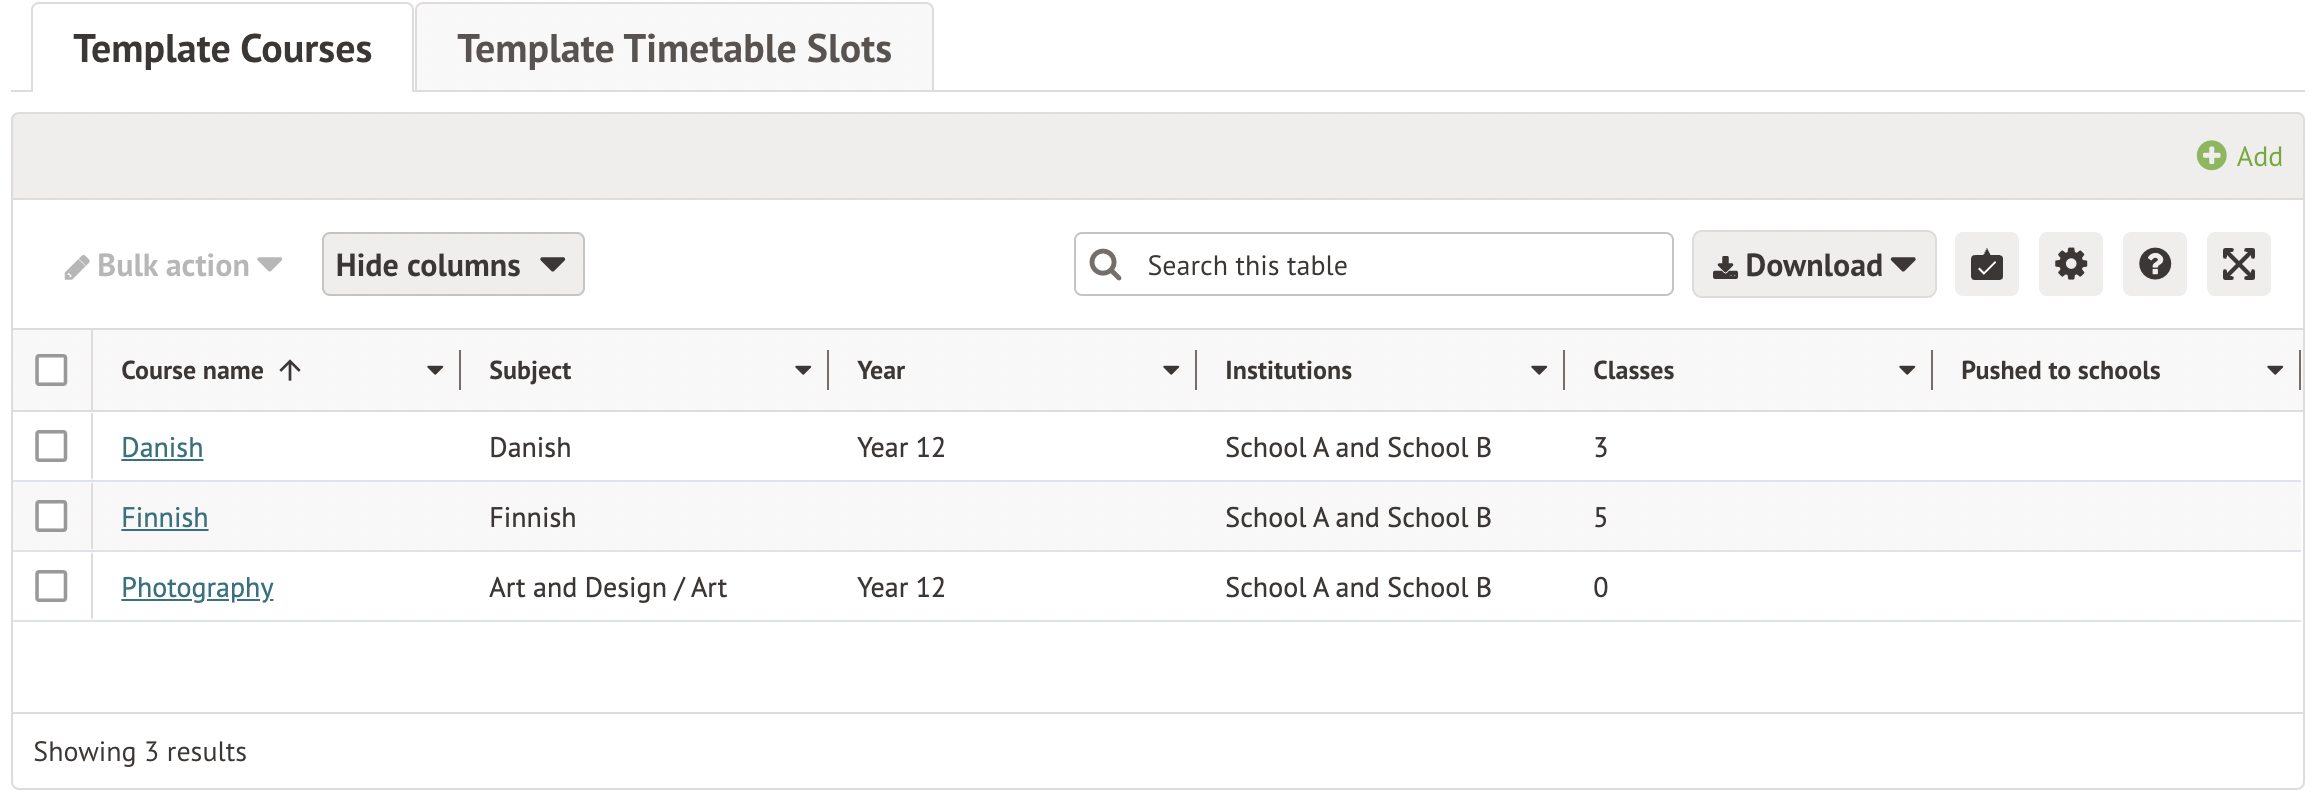Click the help question mark icon
2320x806 pixels.
(x=2154, y=265)
